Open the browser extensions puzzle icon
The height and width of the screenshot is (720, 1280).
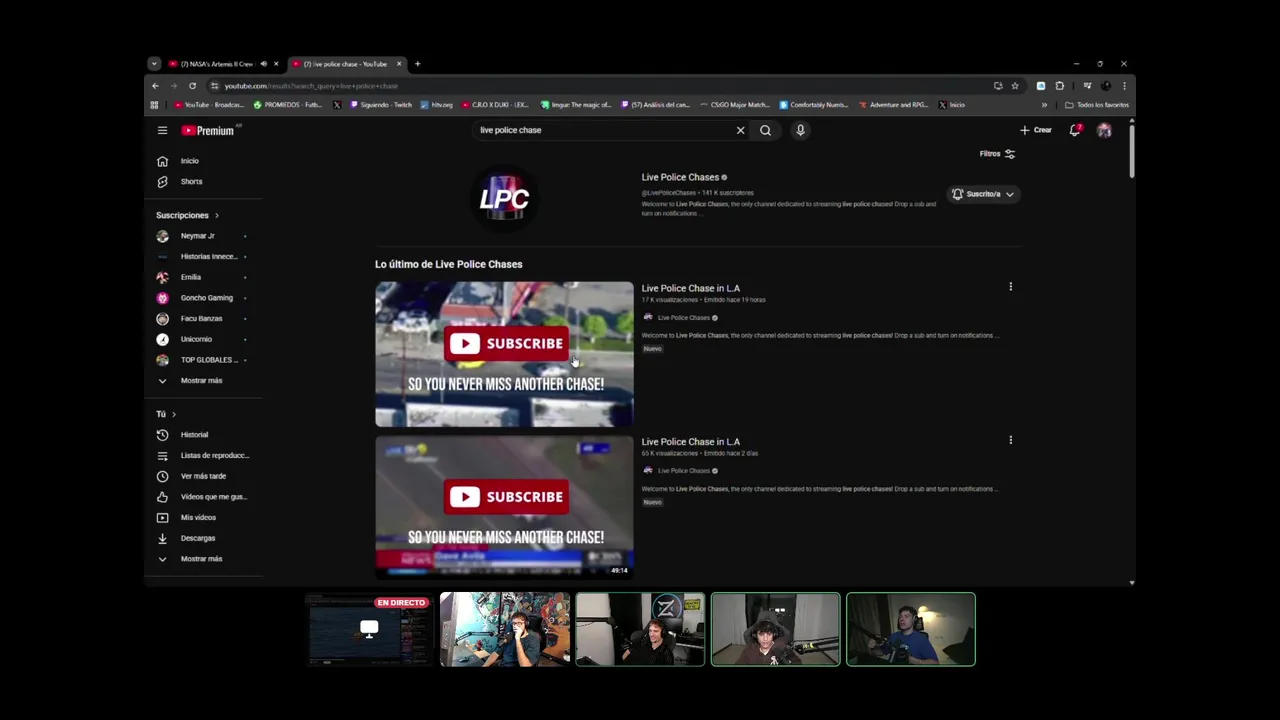click(1060, 86)
